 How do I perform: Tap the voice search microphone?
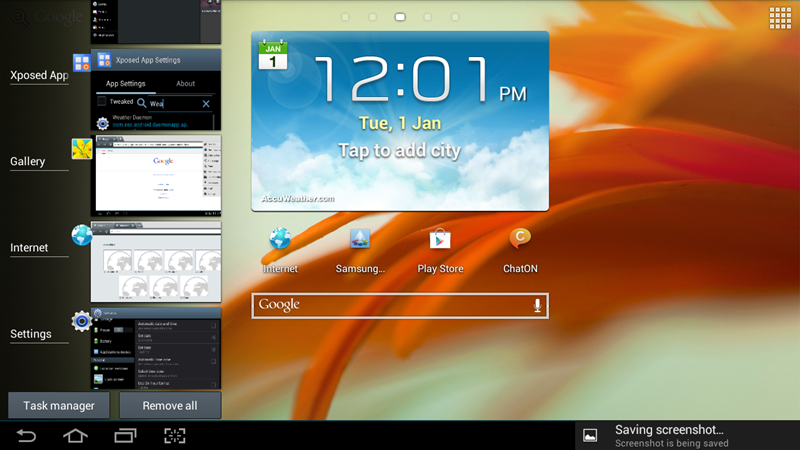coord(537,305)
